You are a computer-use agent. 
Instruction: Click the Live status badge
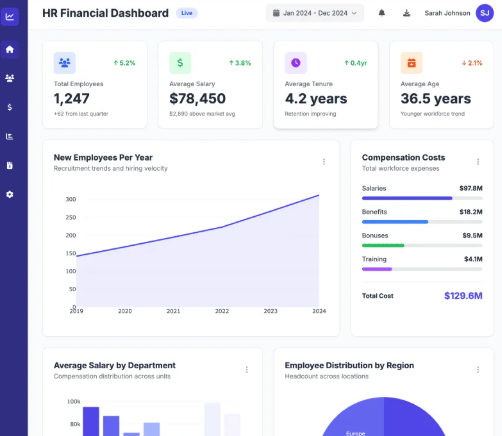click(x=187, y=13)
